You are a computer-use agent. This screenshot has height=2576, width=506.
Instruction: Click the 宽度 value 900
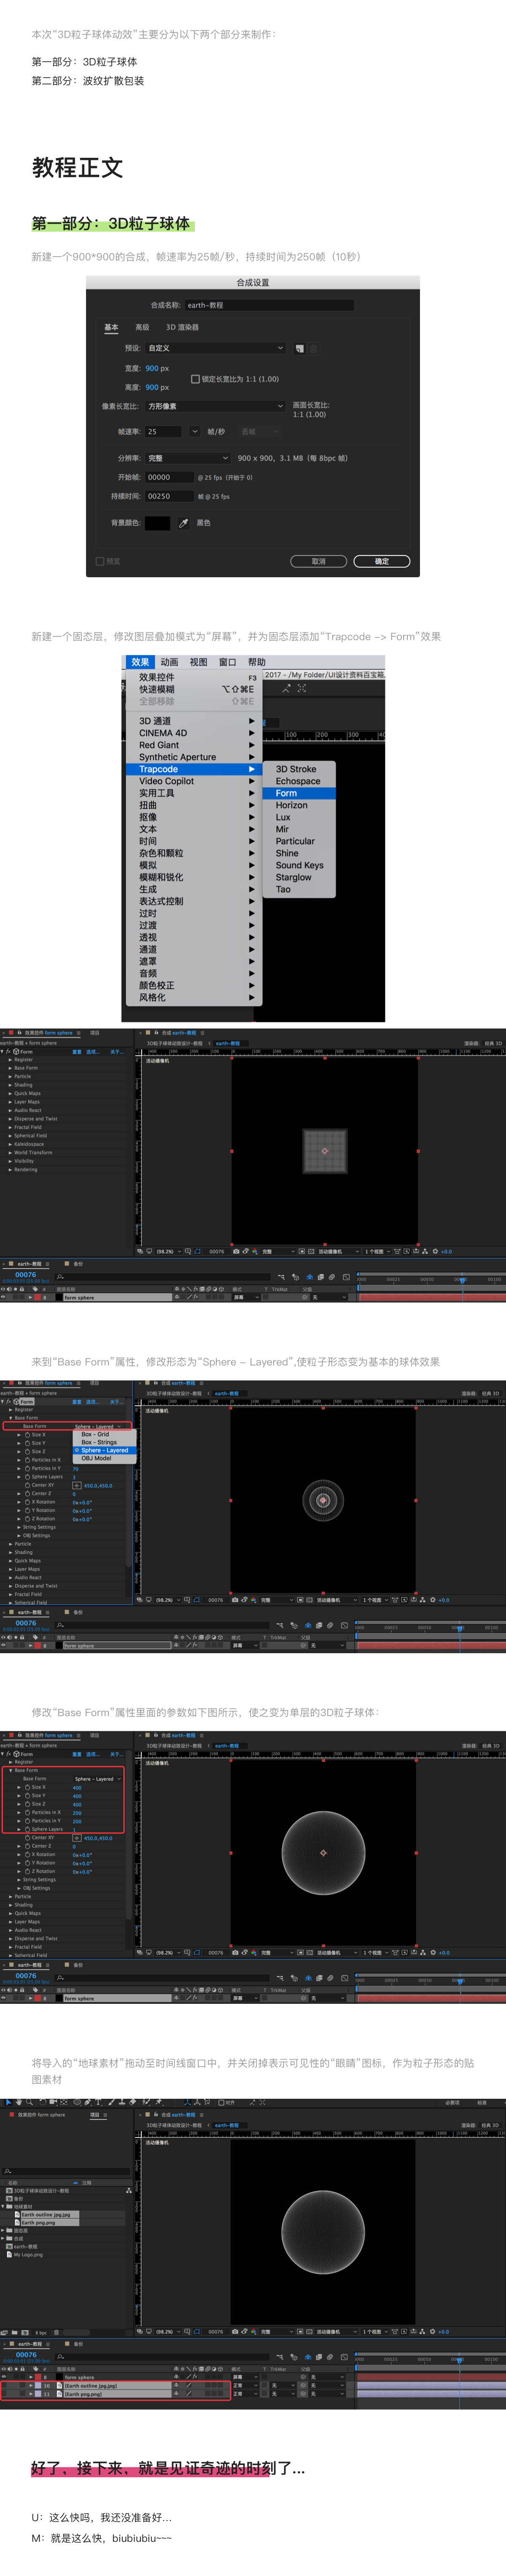[151, 368]
